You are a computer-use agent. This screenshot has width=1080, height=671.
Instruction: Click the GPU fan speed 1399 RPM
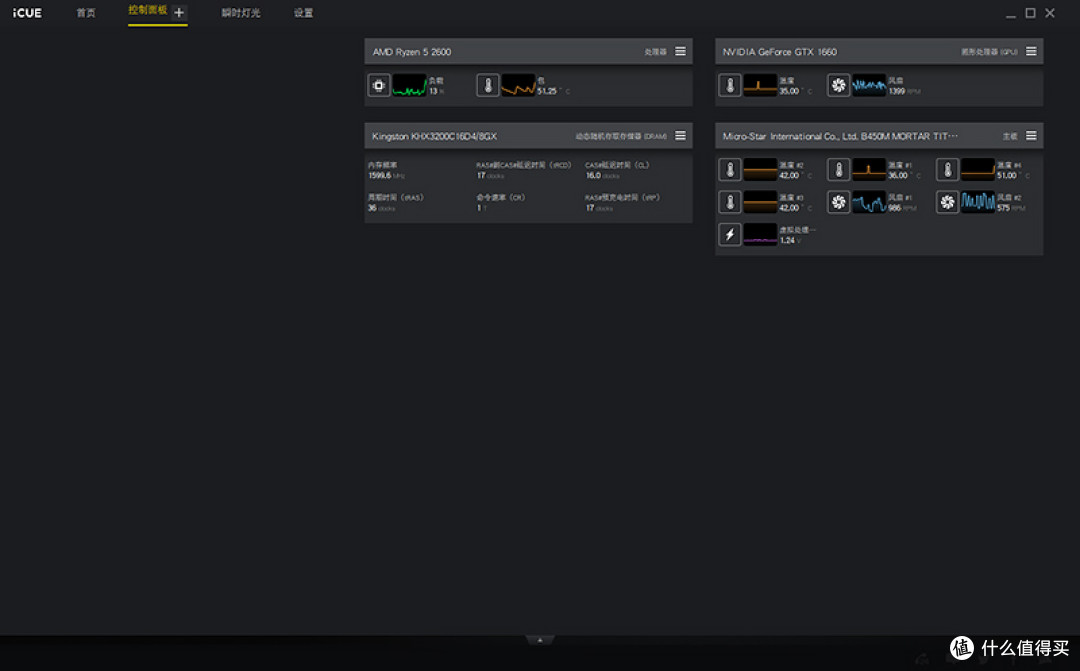(x=904, y=91)
